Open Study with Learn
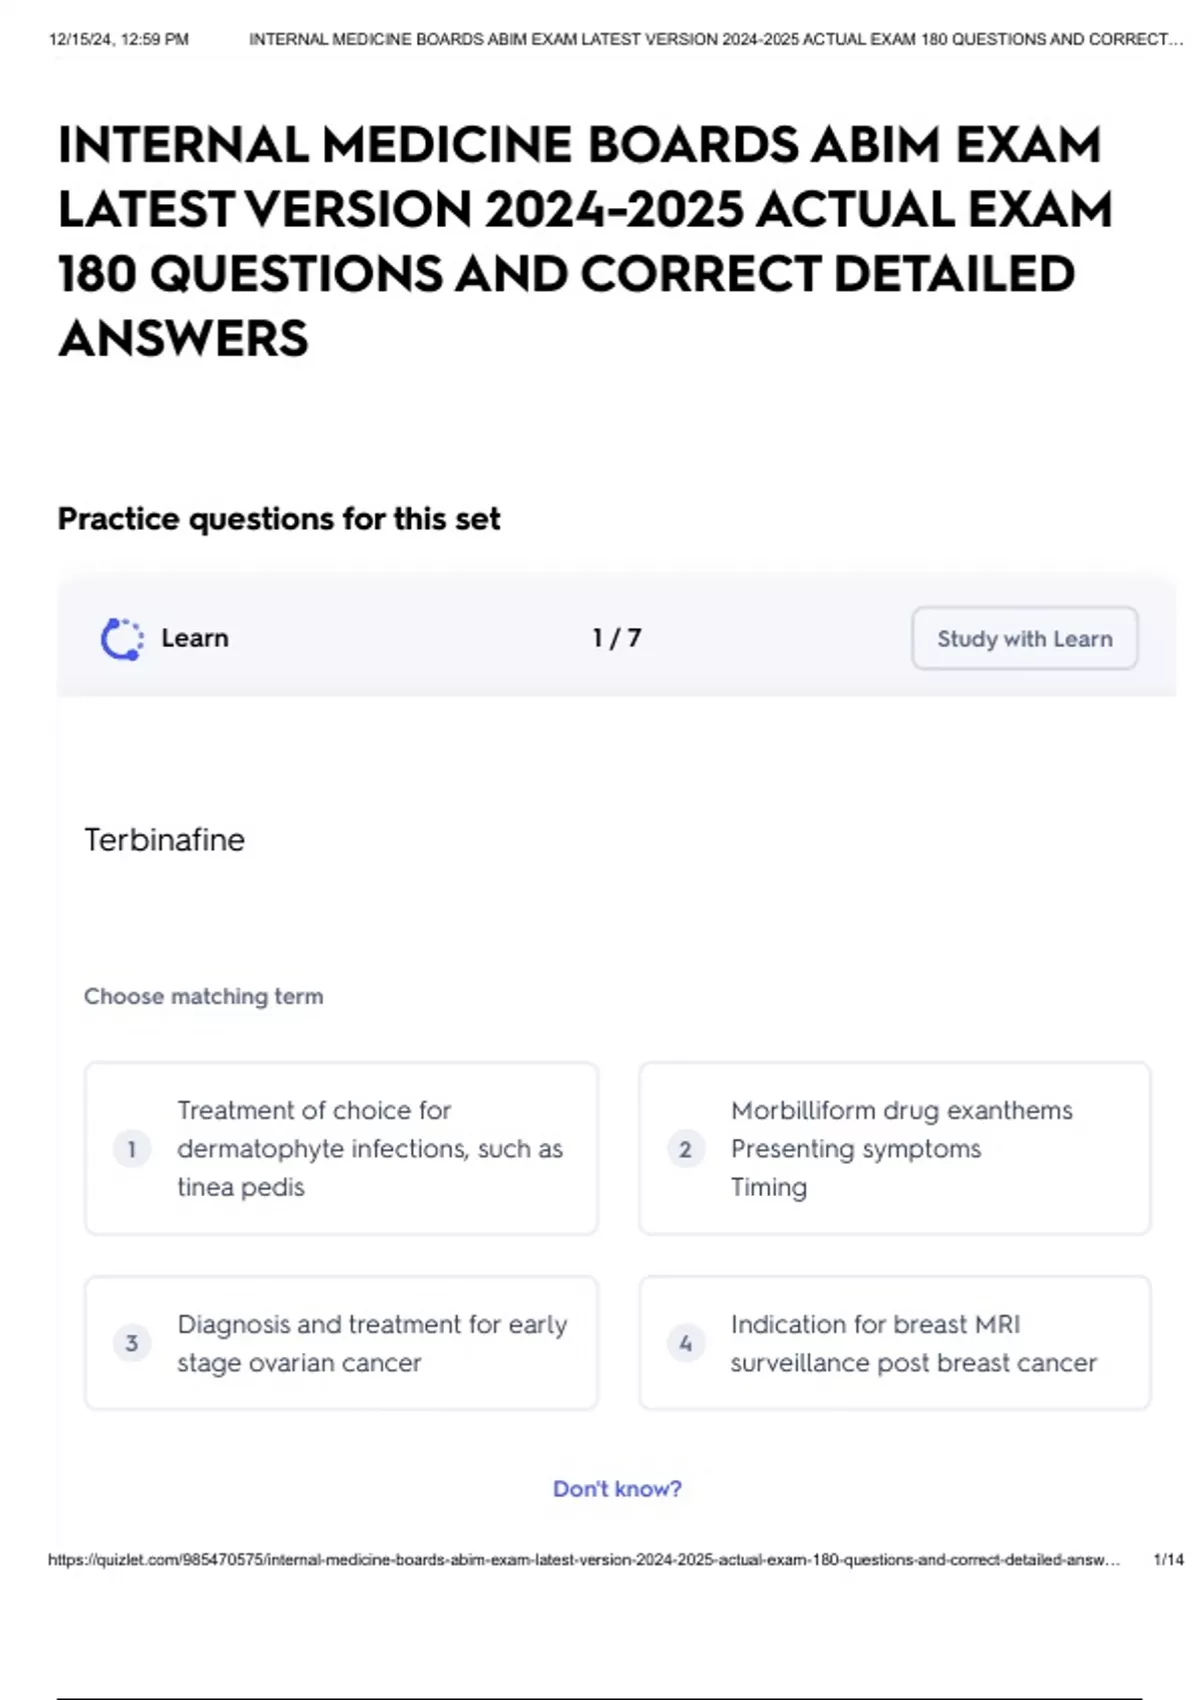 tap(1024, 638)
